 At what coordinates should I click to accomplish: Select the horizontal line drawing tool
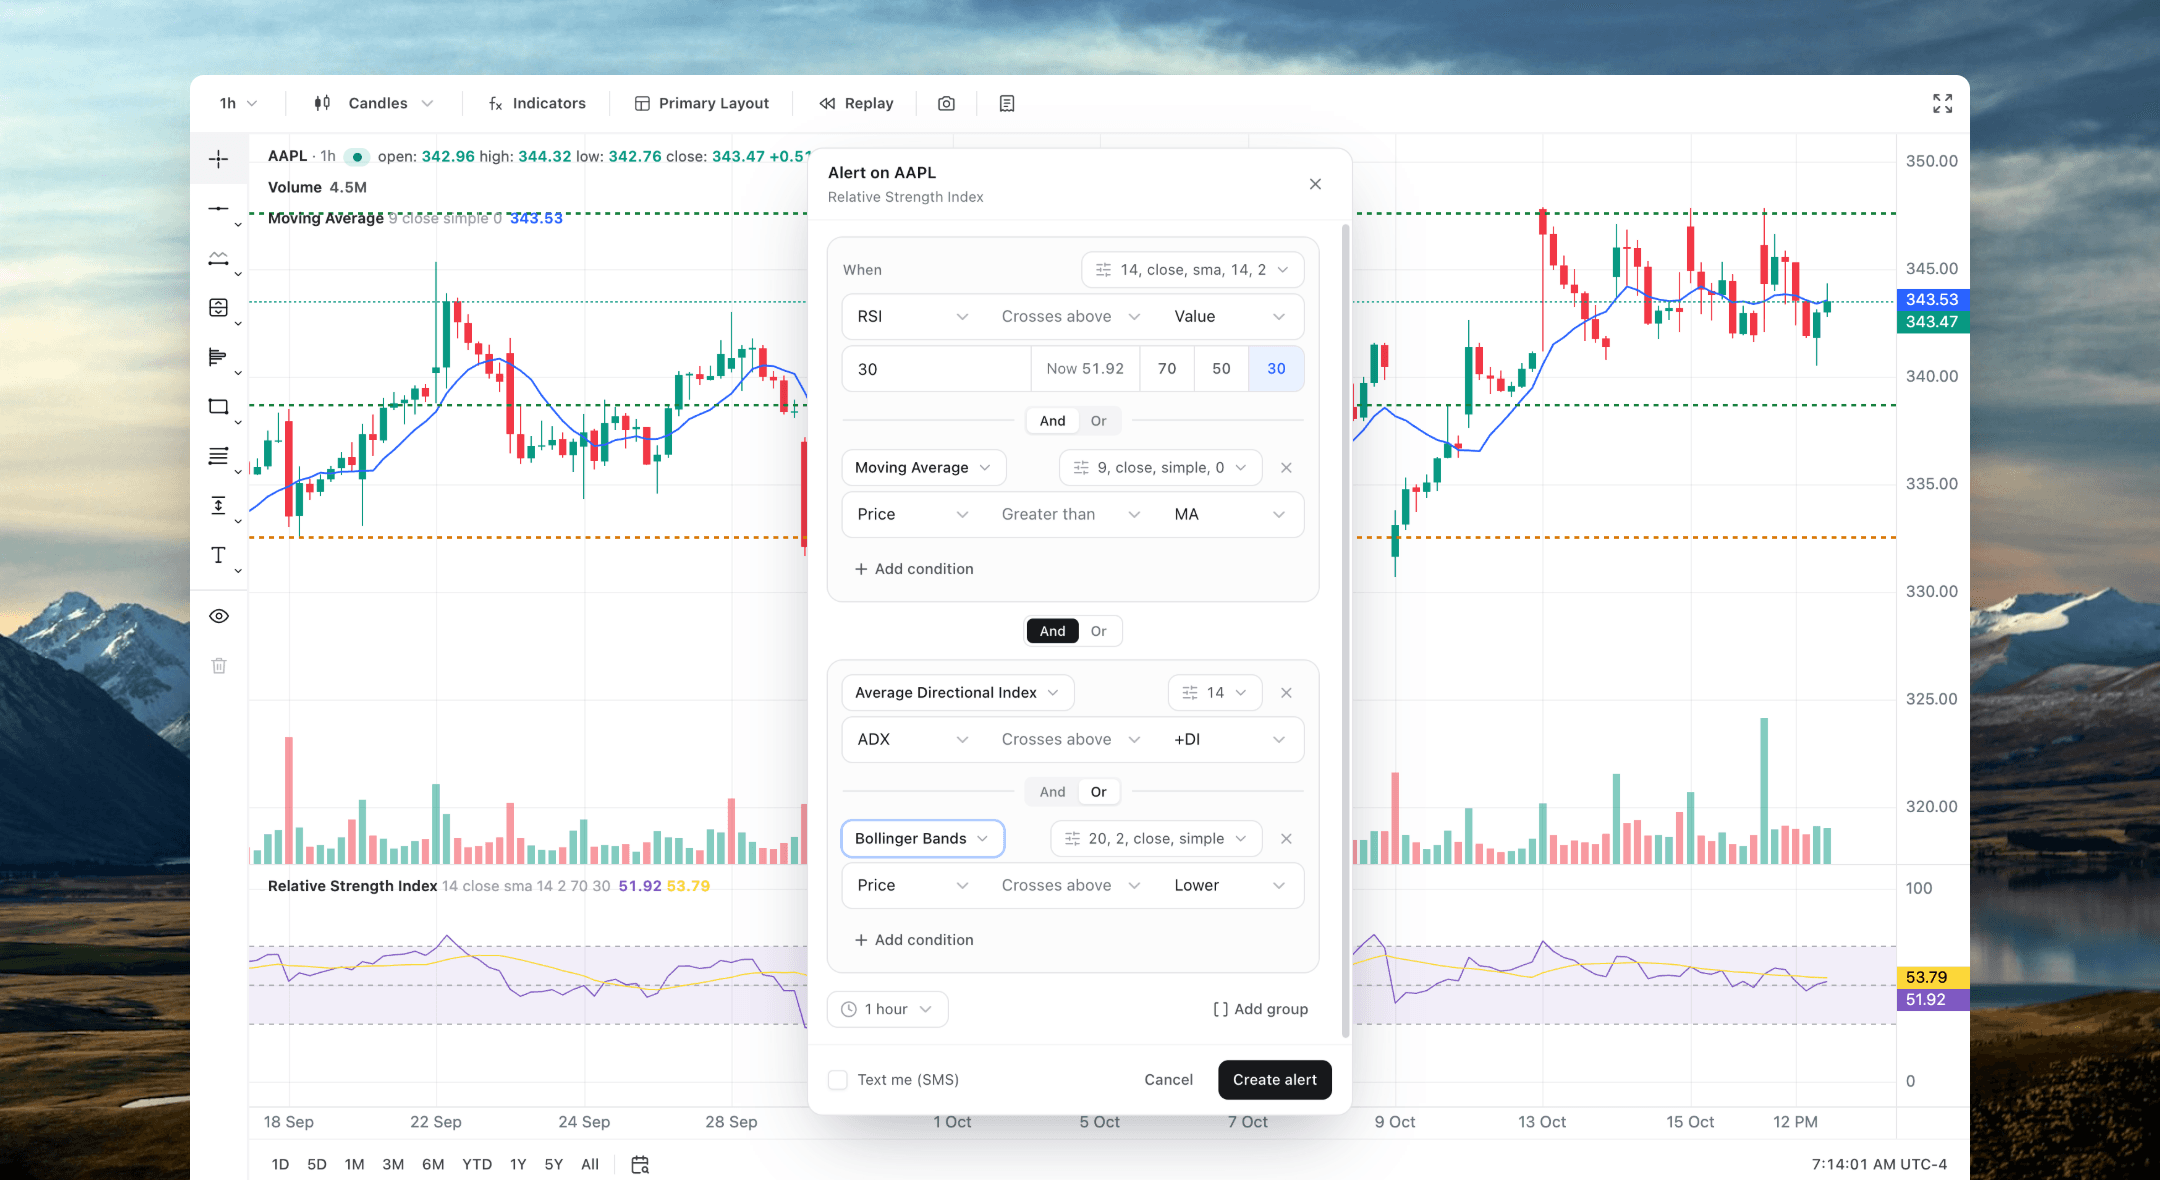pyautogui.click(x=219, y=209)
